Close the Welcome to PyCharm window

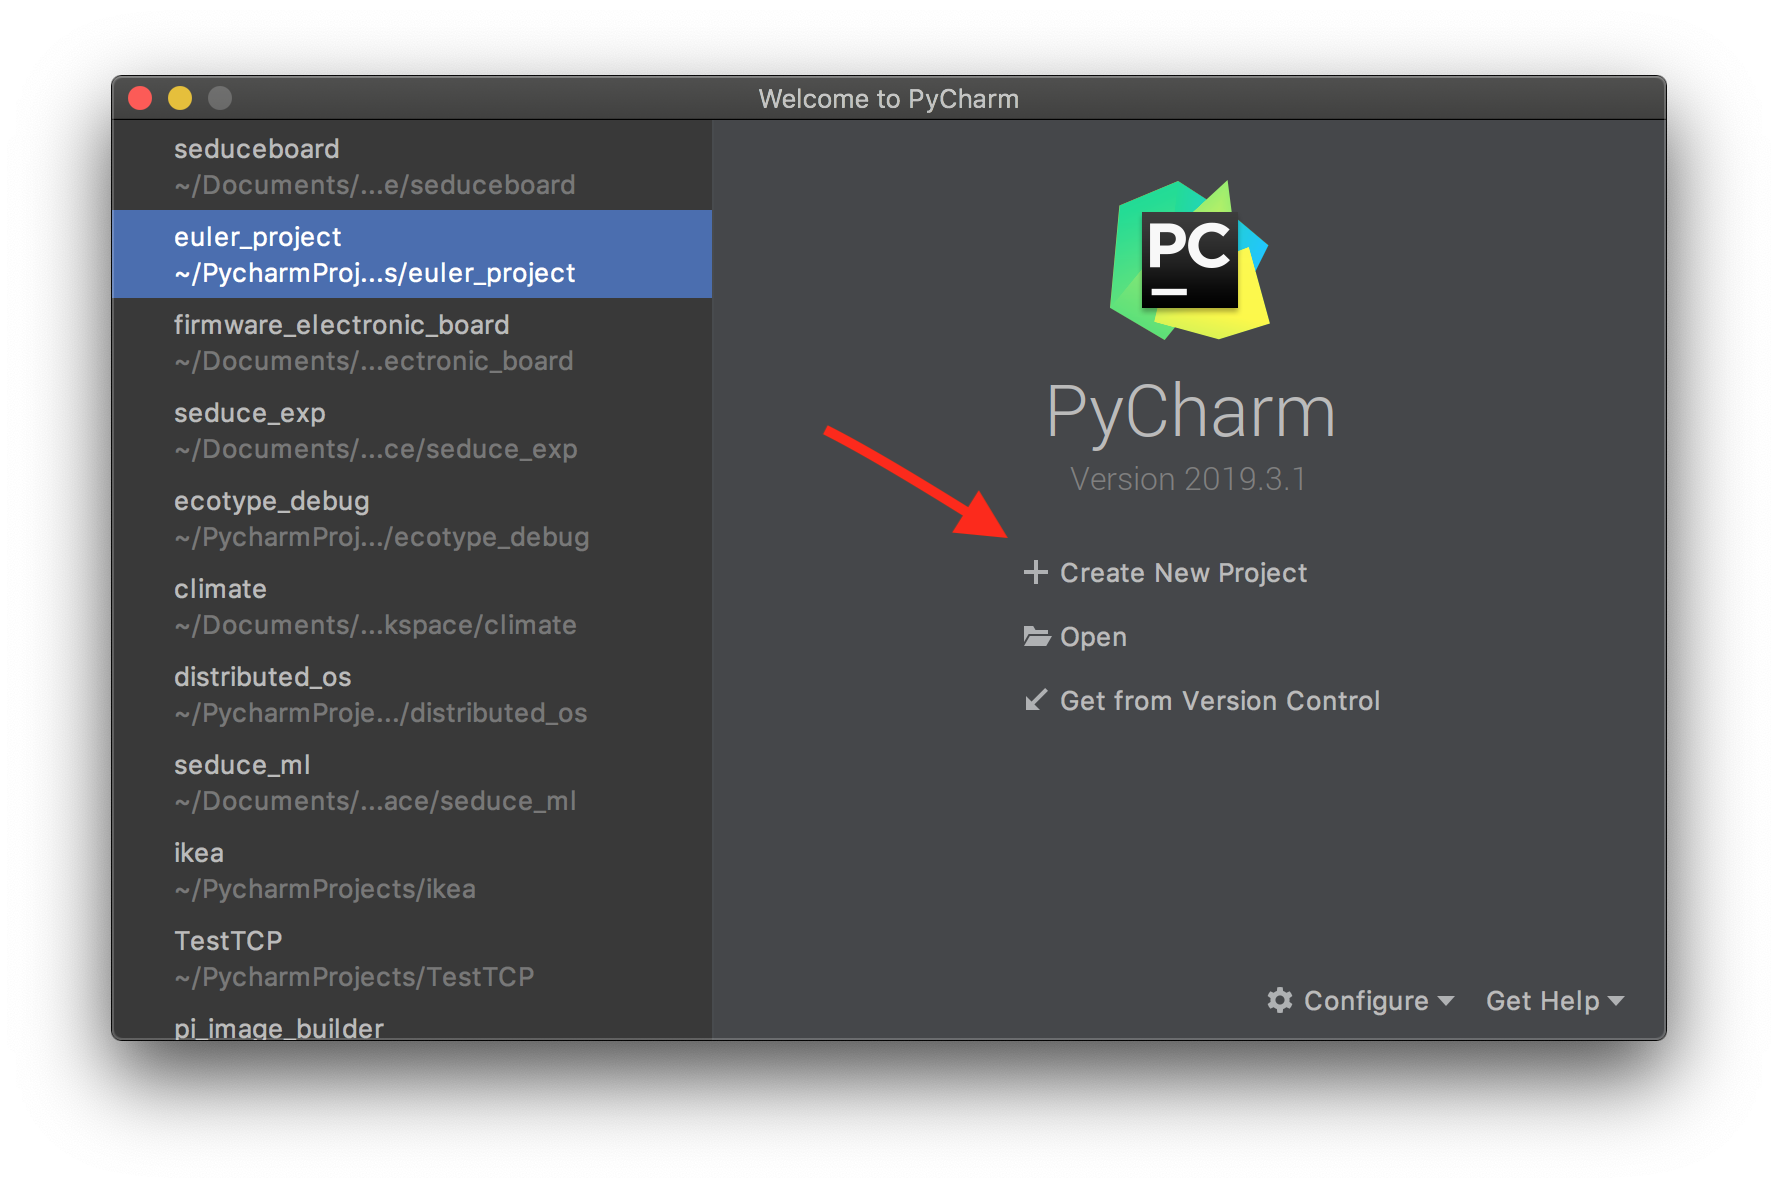(x=140, y=98)
